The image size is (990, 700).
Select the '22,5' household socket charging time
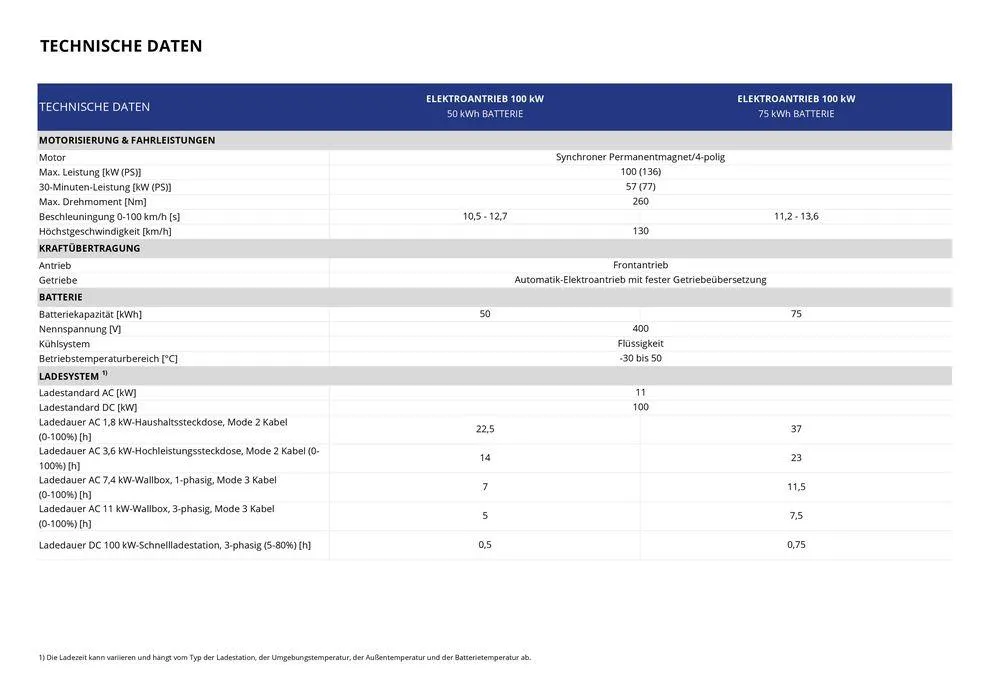(485, 429)
